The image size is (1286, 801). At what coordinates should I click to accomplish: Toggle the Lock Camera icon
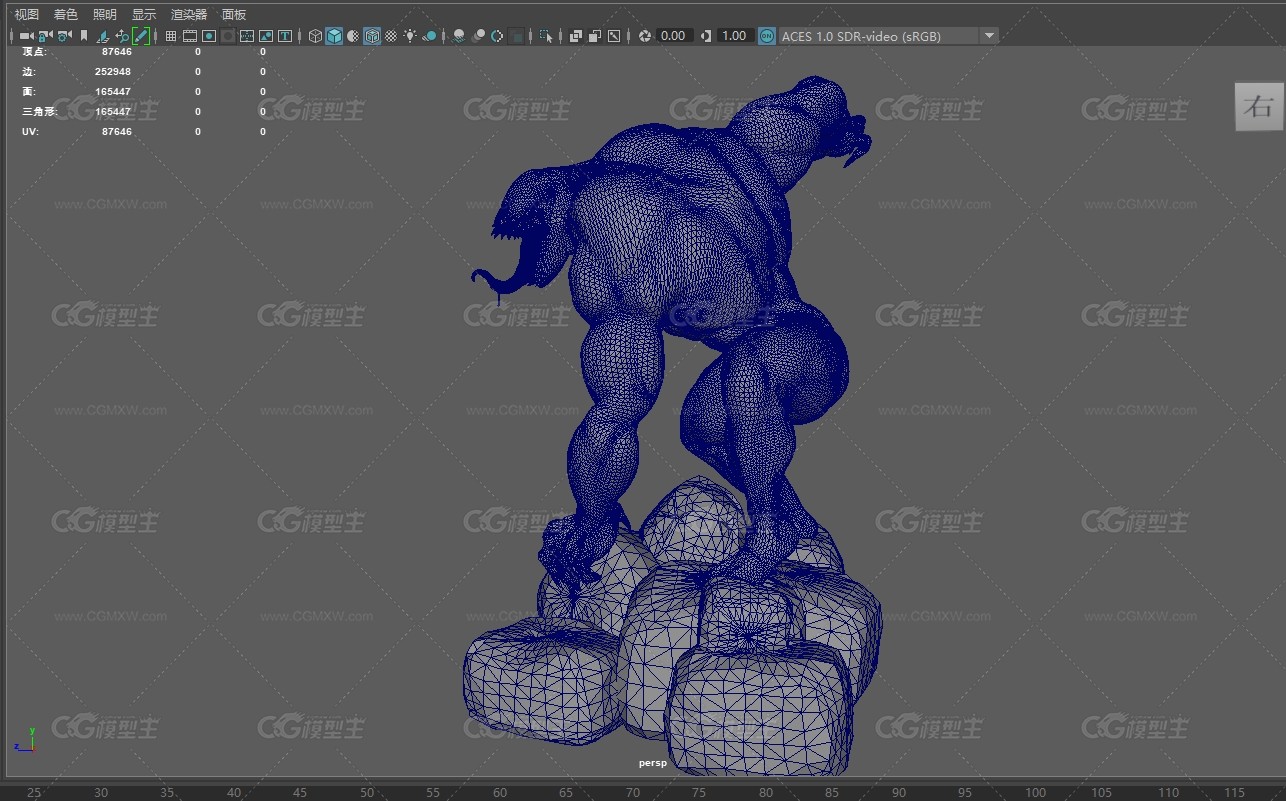pyautogui.click(x=45, y=36)
